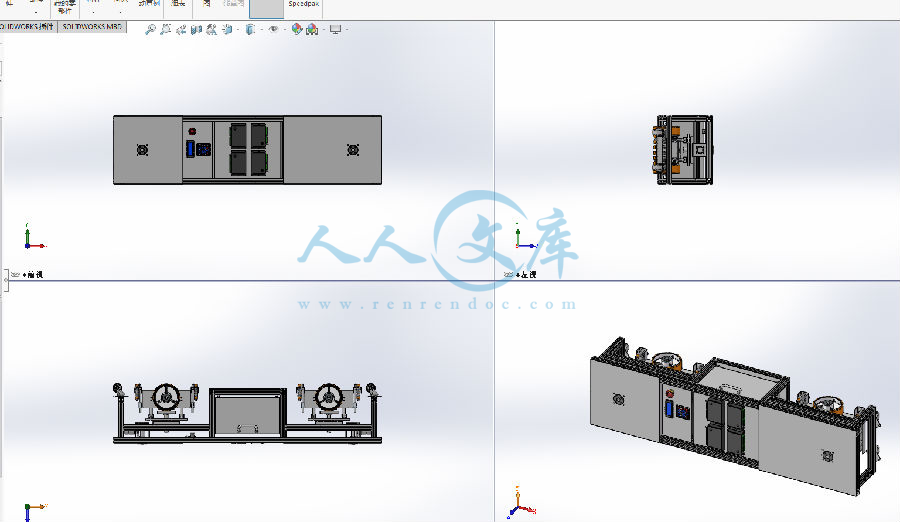Click the 前视 front view label
Viewport: 900px width, 522px height.
[x=35, y=274]
